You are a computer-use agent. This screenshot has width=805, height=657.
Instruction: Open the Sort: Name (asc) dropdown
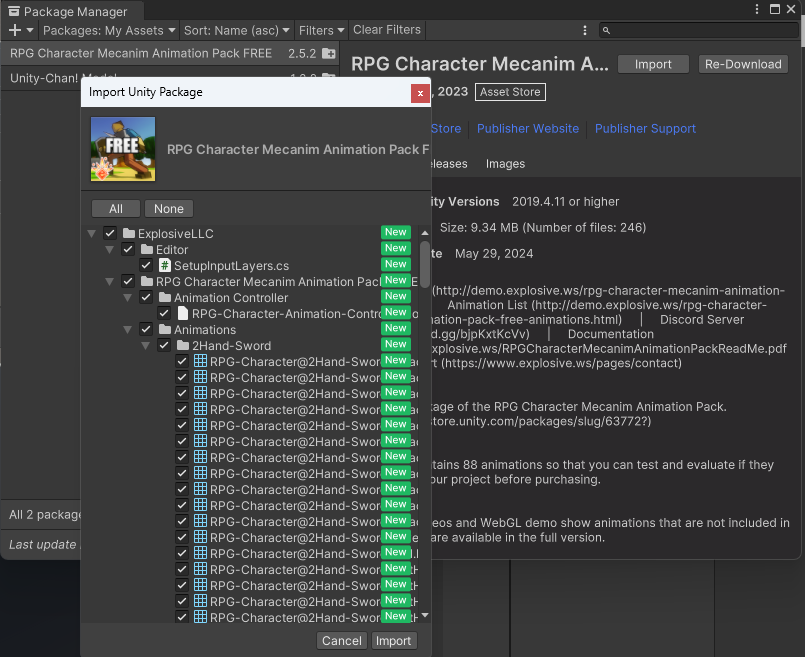[x=236, y=30]
